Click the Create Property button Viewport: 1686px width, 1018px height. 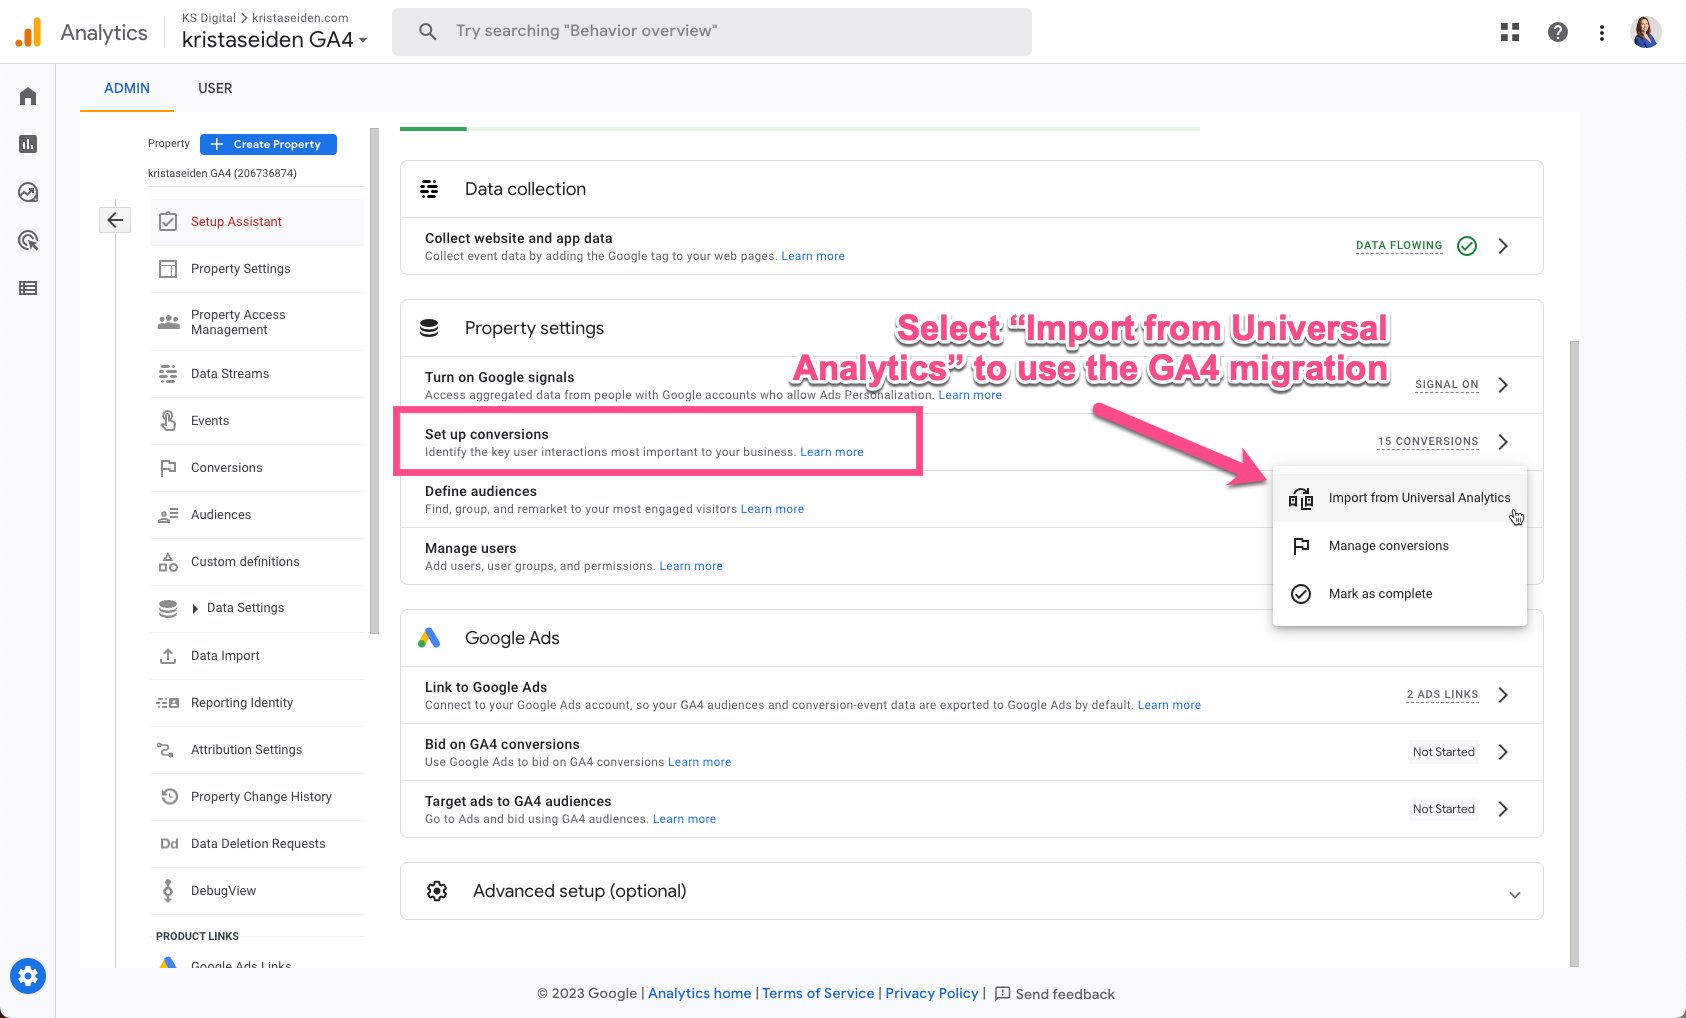click(268, 144)
